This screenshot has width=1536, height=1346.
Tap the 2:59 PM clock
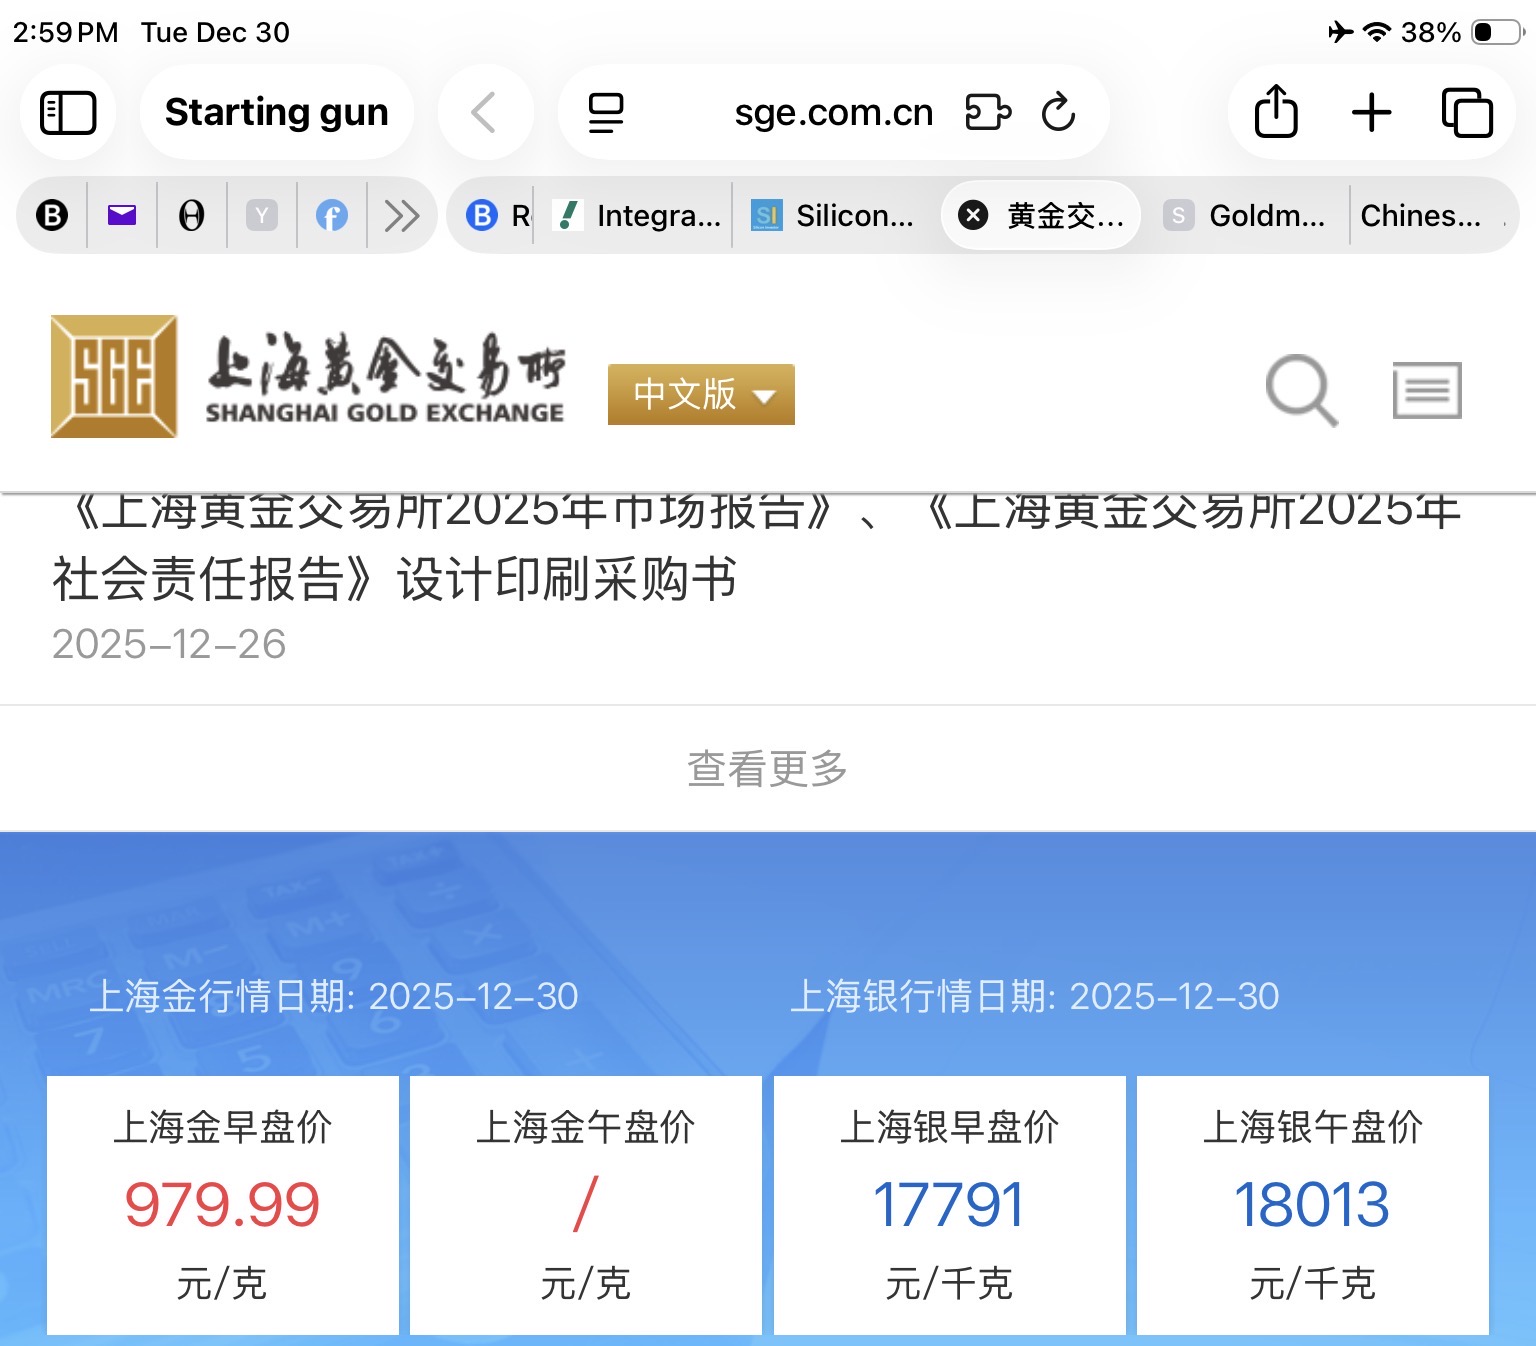click(x=65, y=32)
